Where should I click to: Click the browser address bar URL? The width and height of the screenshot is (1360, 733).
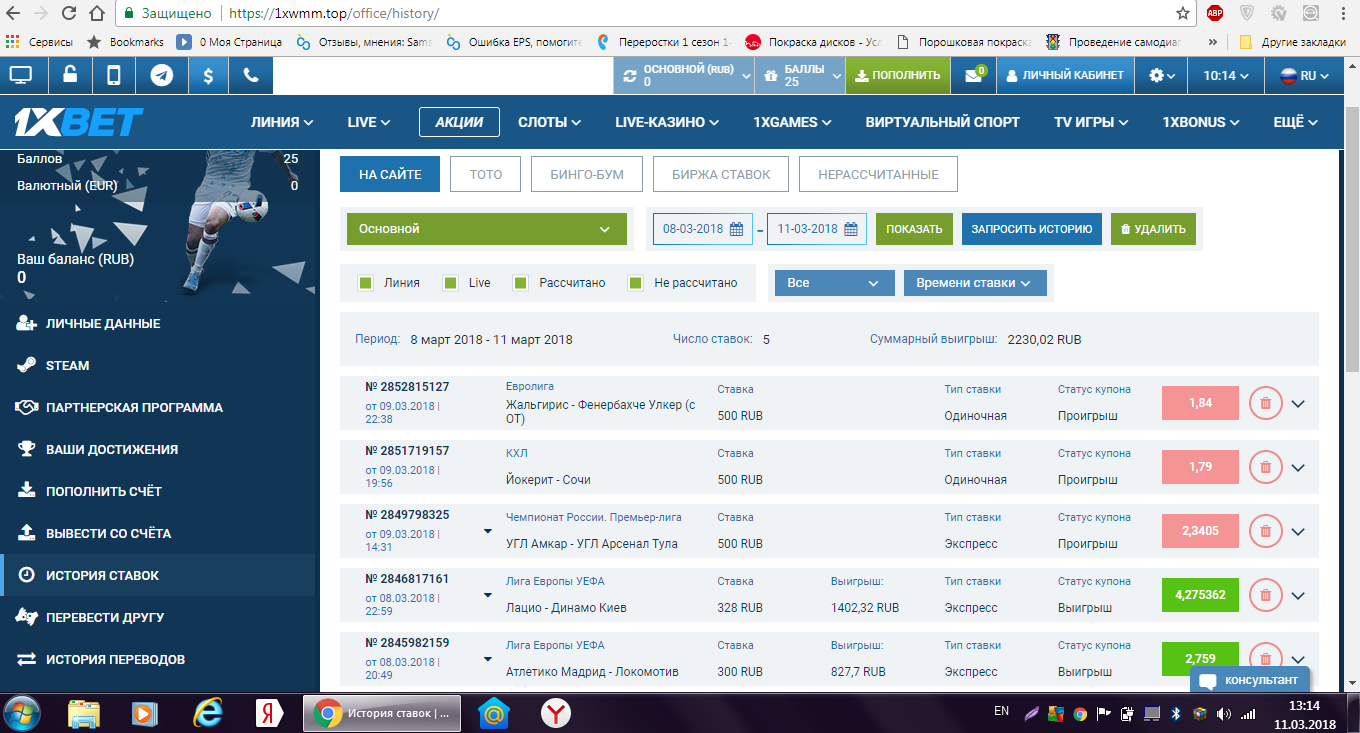pos(333,14)
